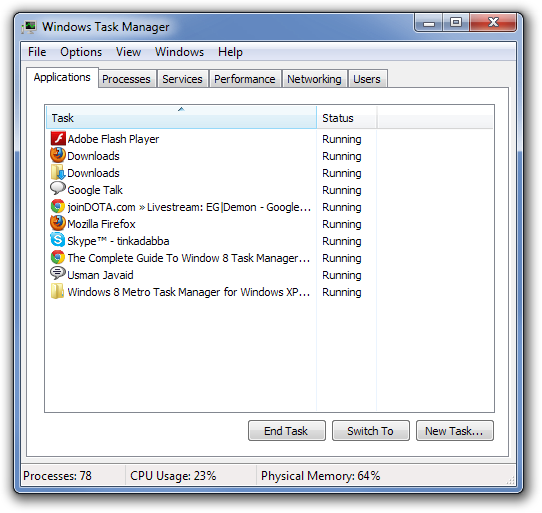Click the folder Downloads task icon

[58, 172]
